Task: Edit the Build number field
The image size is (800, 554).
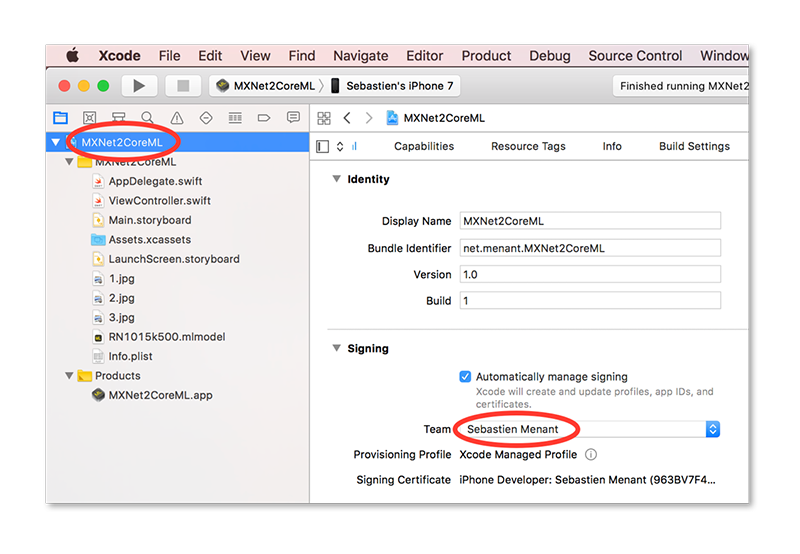Action: point(590,300)
